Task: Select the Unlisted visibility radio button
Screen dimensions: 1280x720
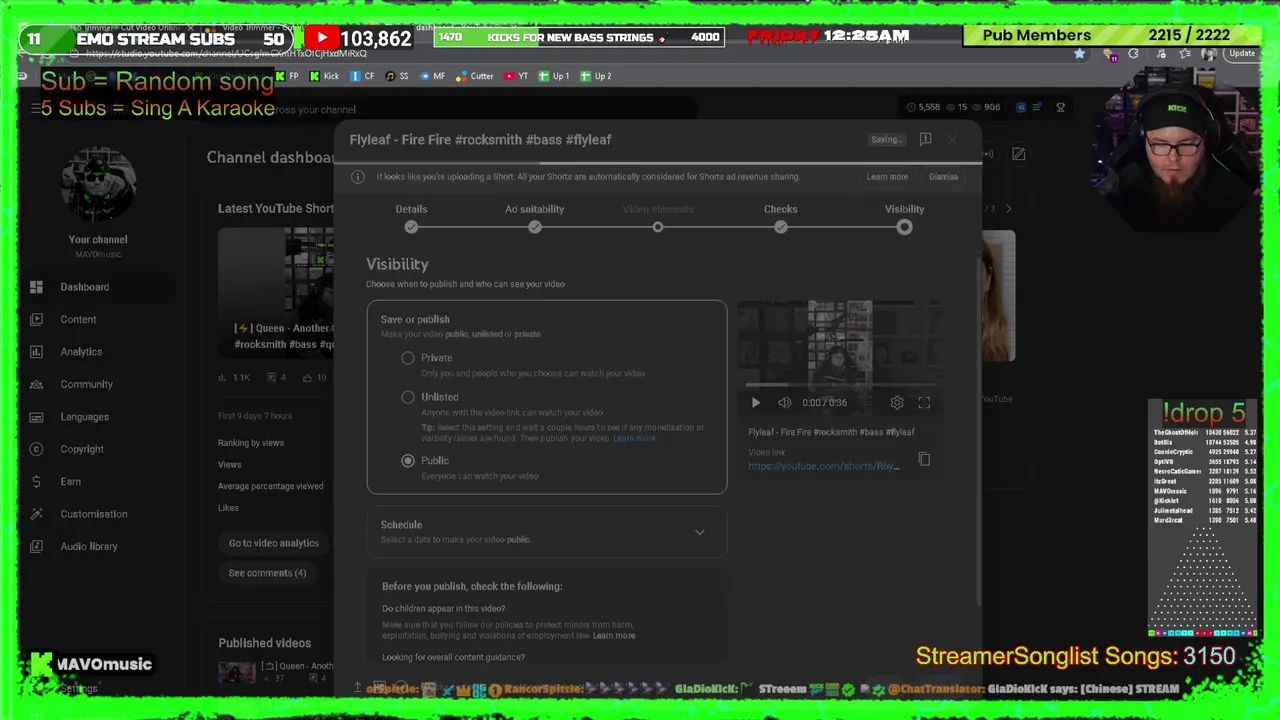Action: tap(408, 397)
